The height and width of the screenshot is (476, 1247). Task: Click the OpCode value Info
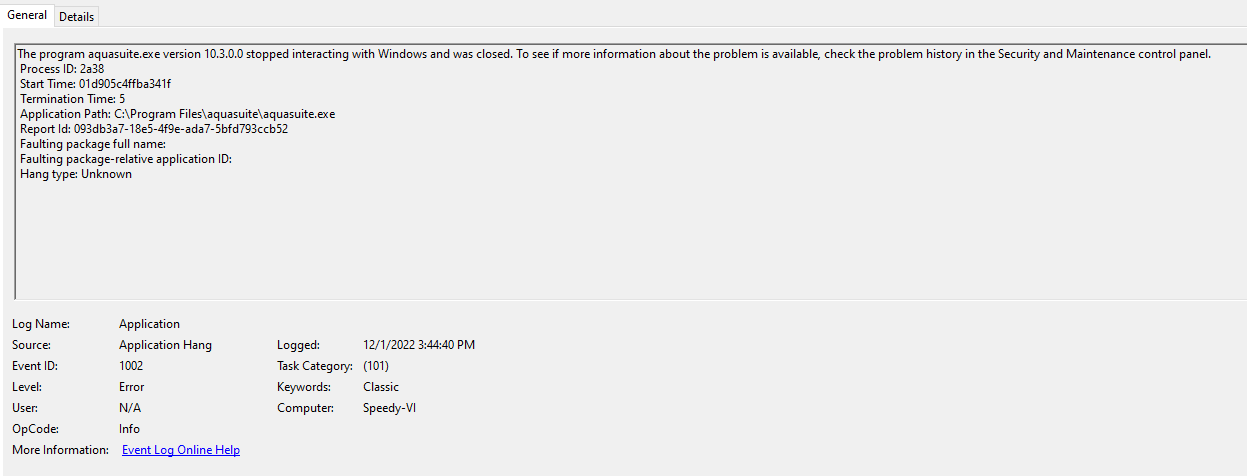pyautogui.click(x=129, y=429)
